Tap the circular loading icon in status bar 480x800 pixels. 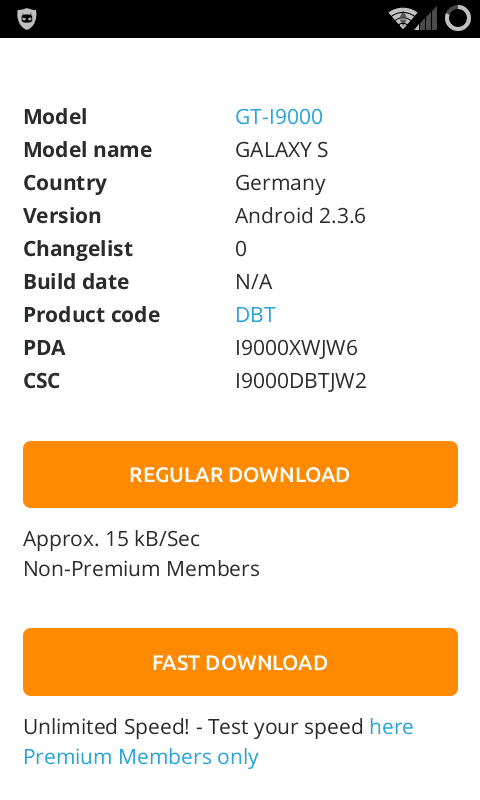coord(458,18)
